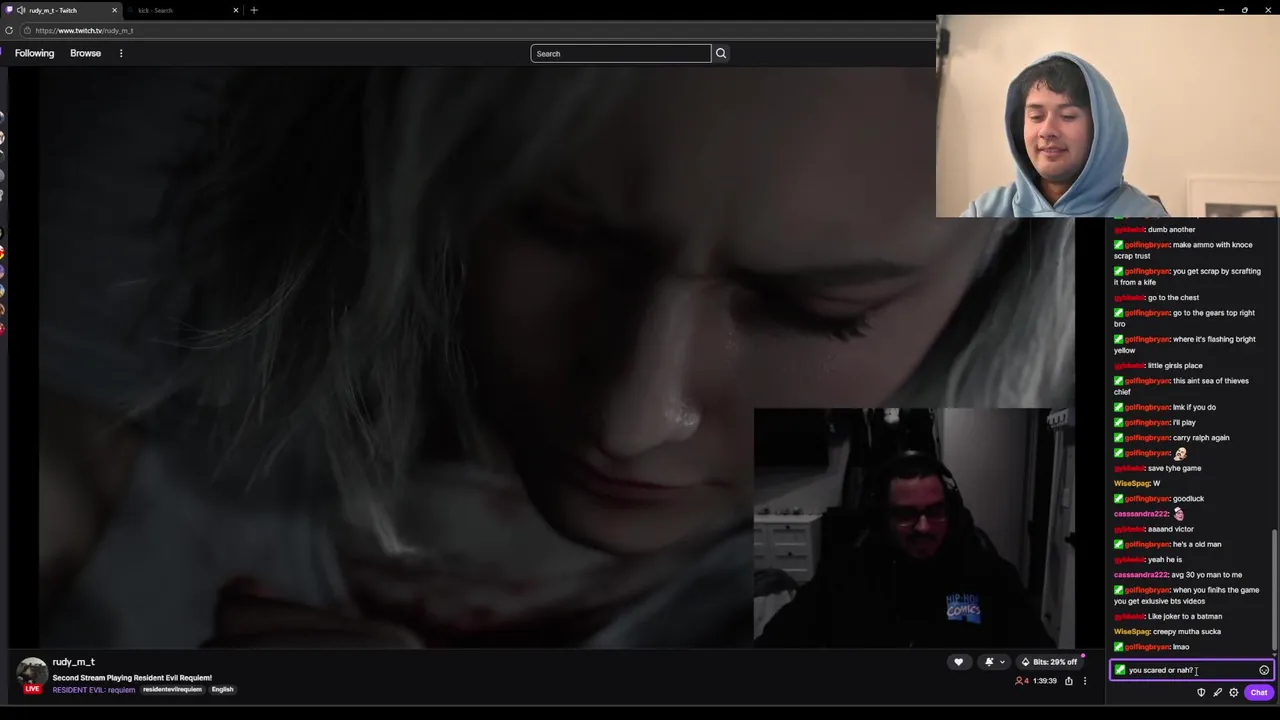Click the chat message input field
1280x720 pixels.
[x=1191, y=670]
